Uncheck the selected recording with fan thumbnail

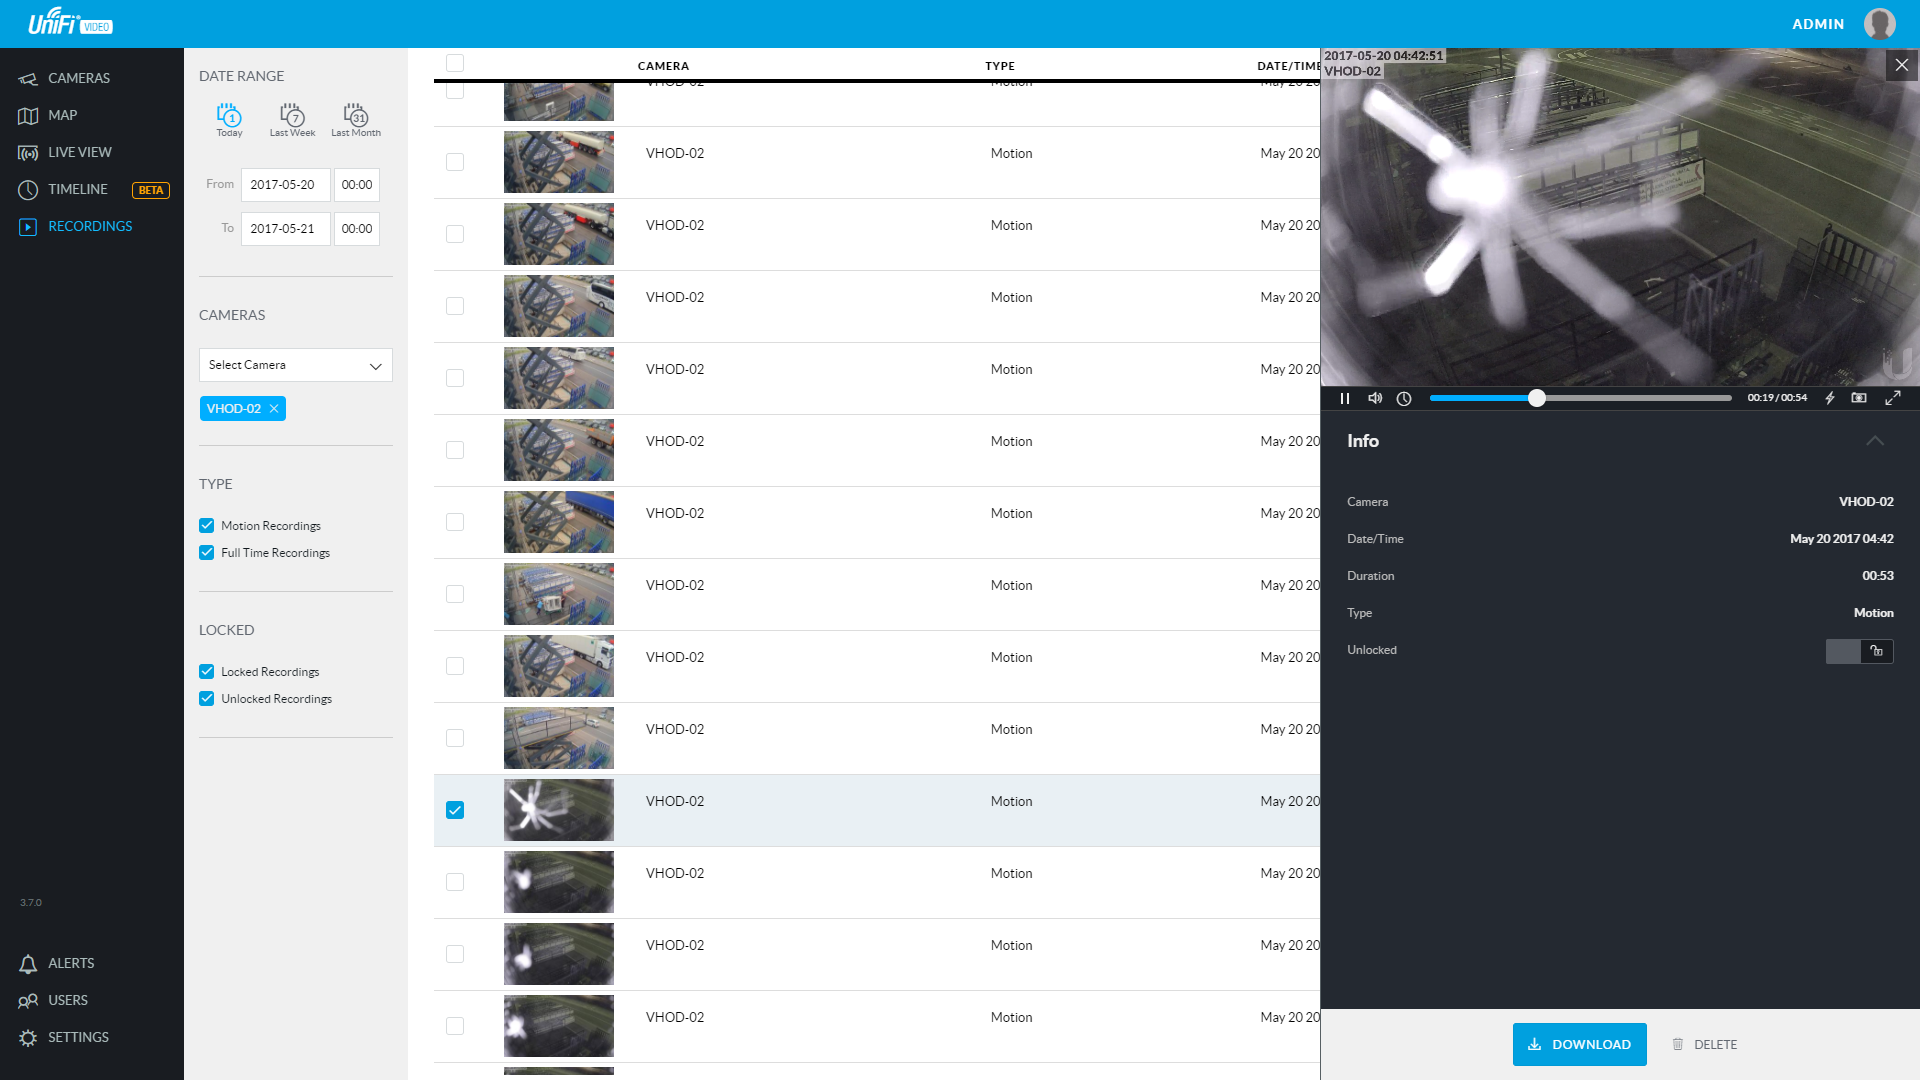point(455,810)
